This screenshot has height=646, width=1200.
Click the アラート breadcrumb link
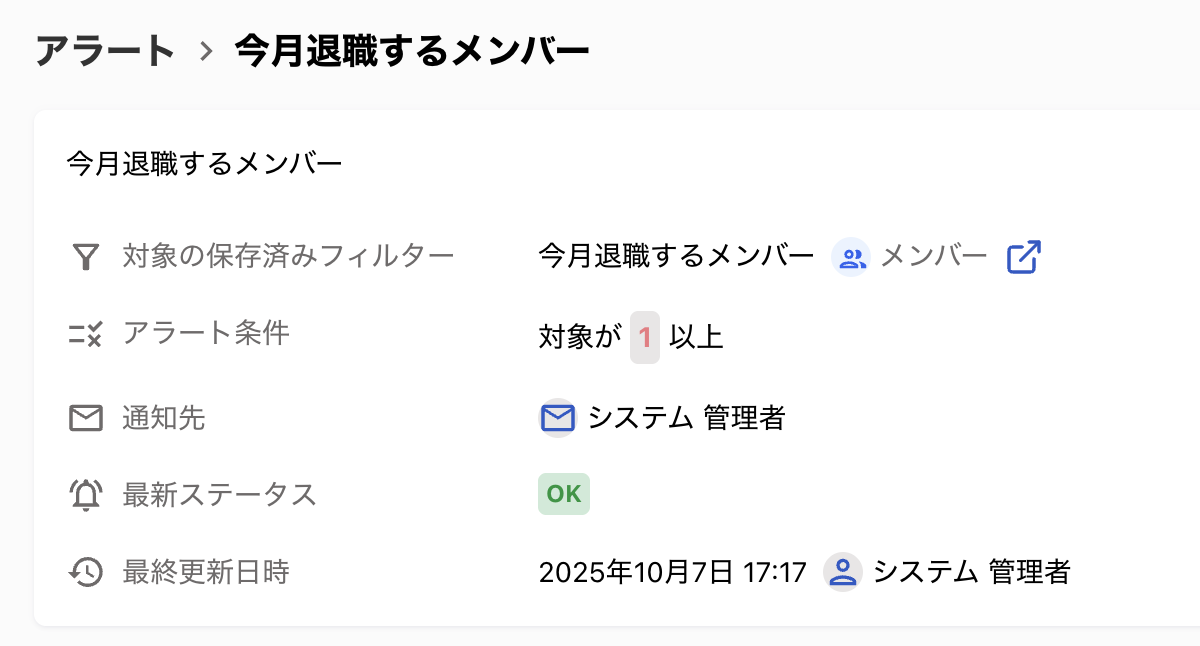click(105, 50)
